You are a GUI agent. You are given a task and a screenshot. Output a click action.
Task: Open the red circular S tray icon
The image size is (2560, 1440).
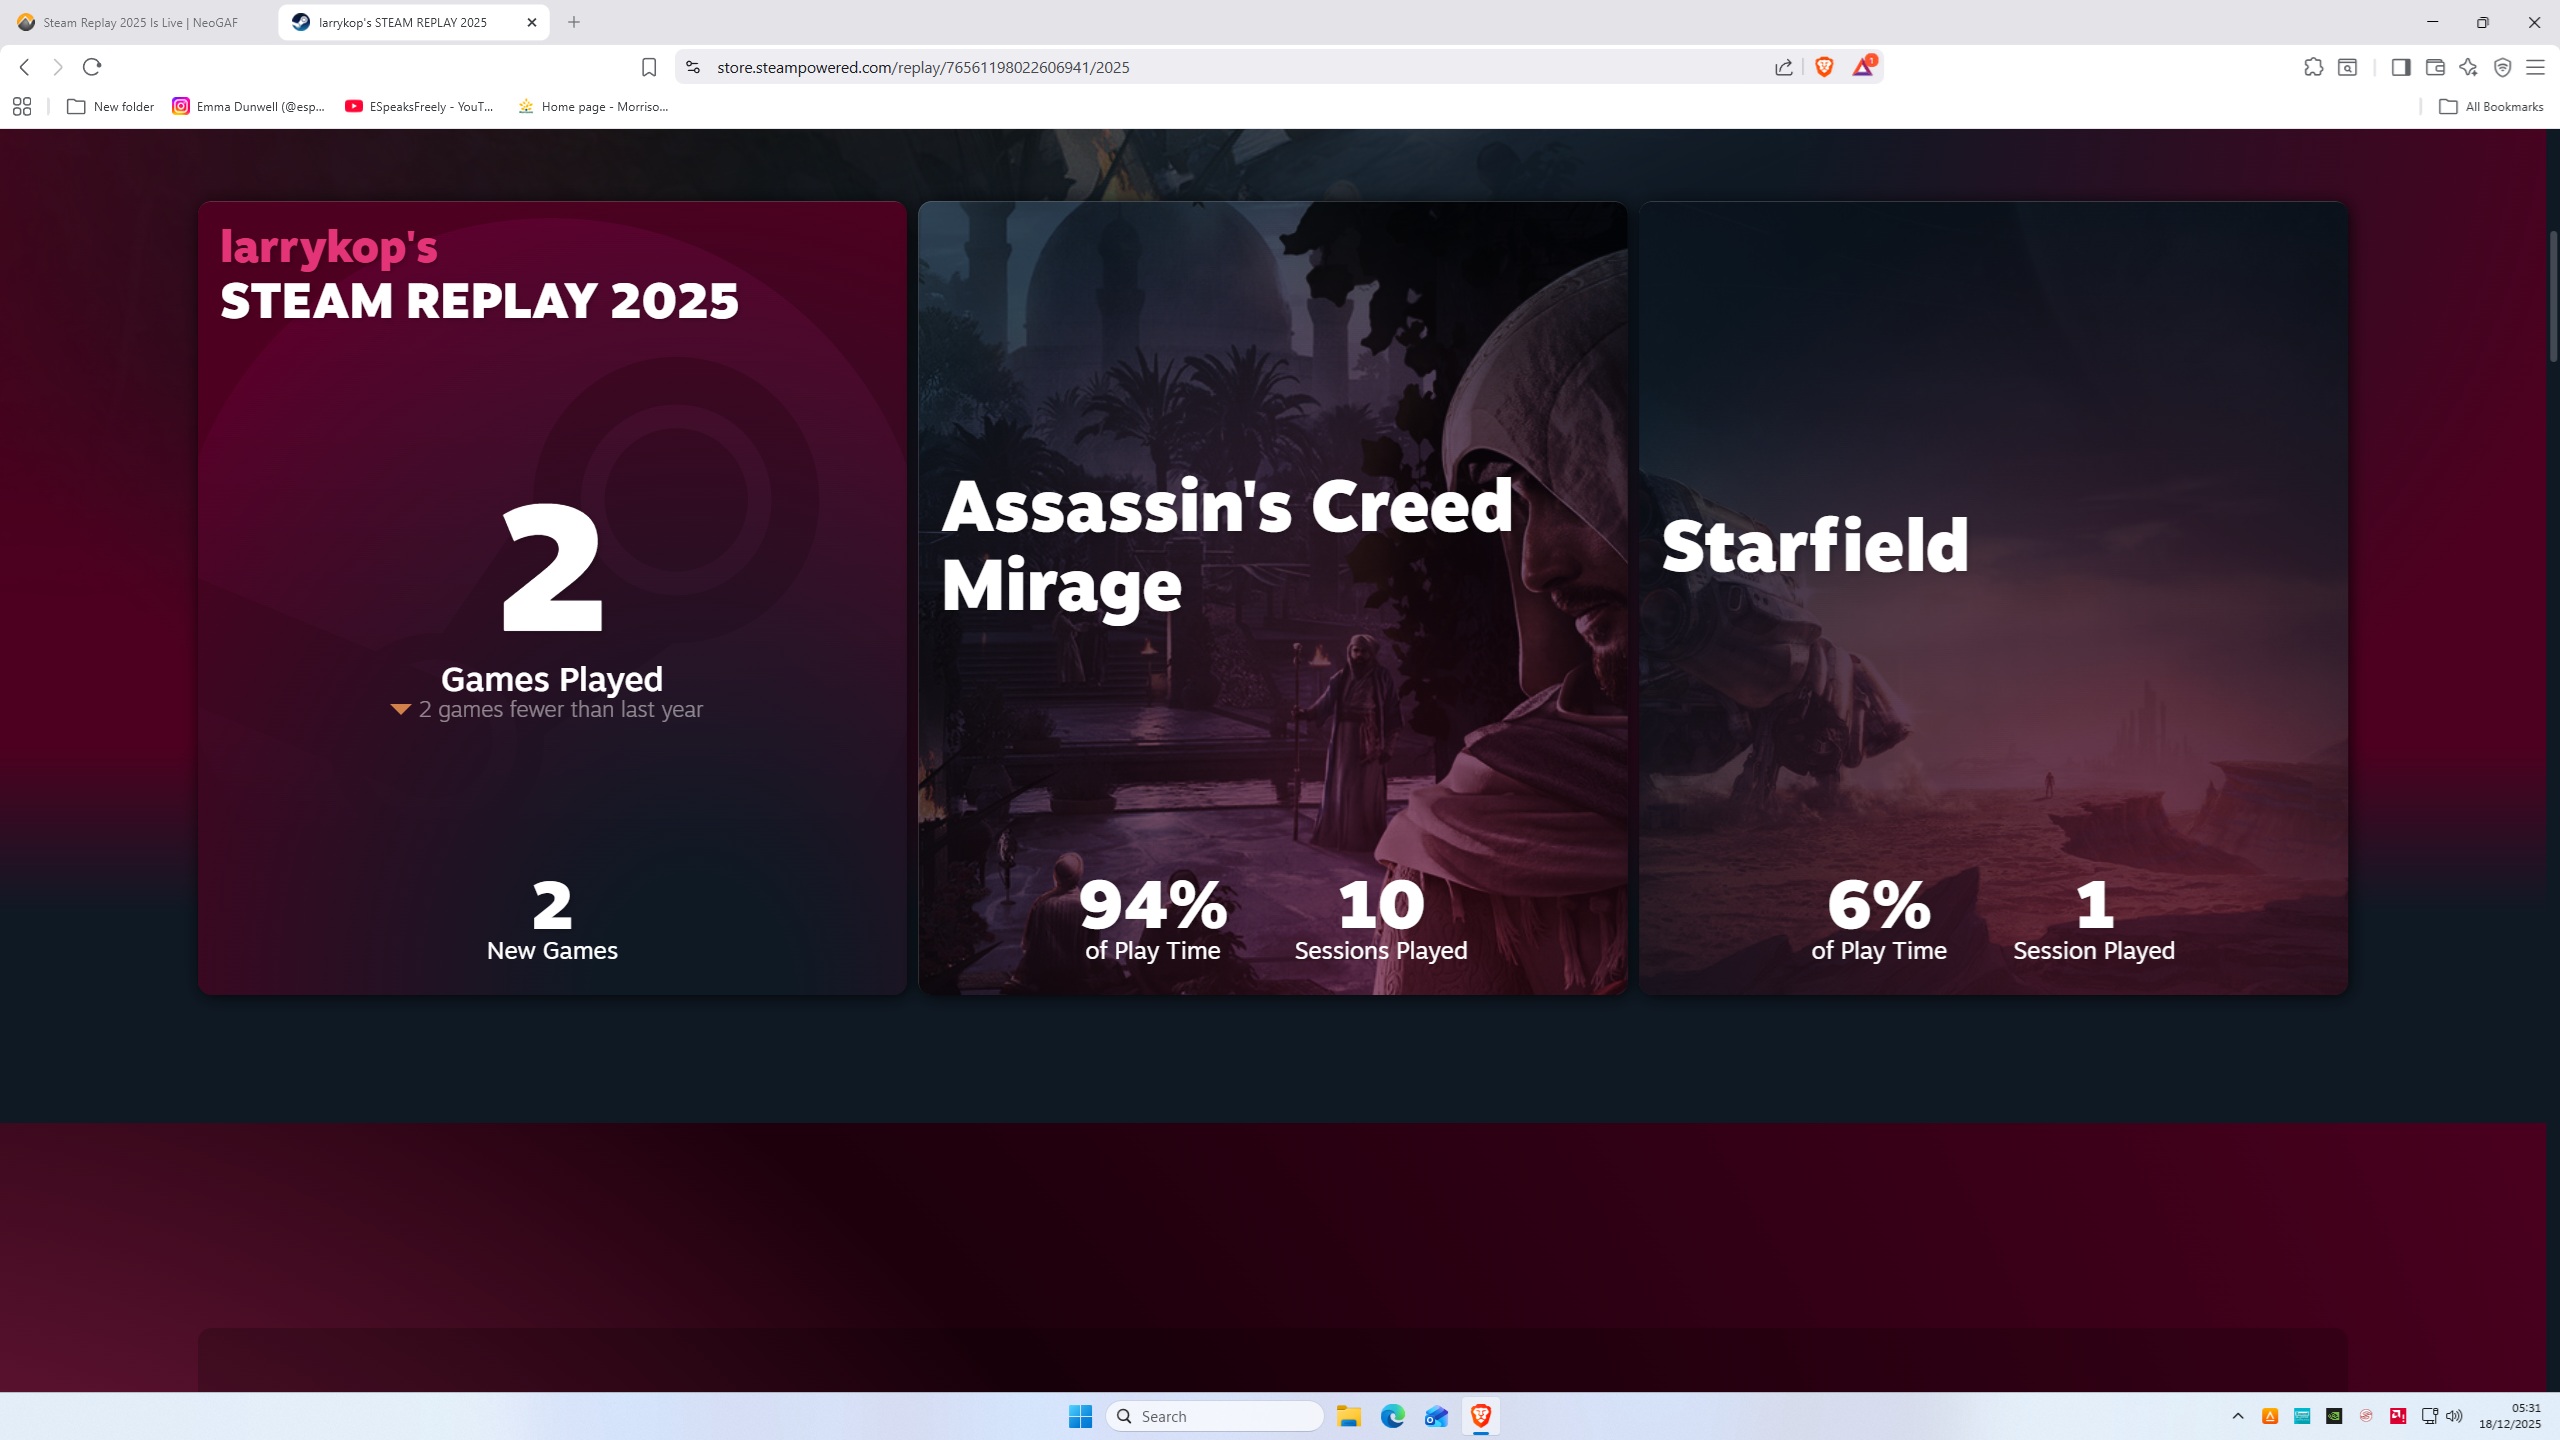tap(2366, 1416)
